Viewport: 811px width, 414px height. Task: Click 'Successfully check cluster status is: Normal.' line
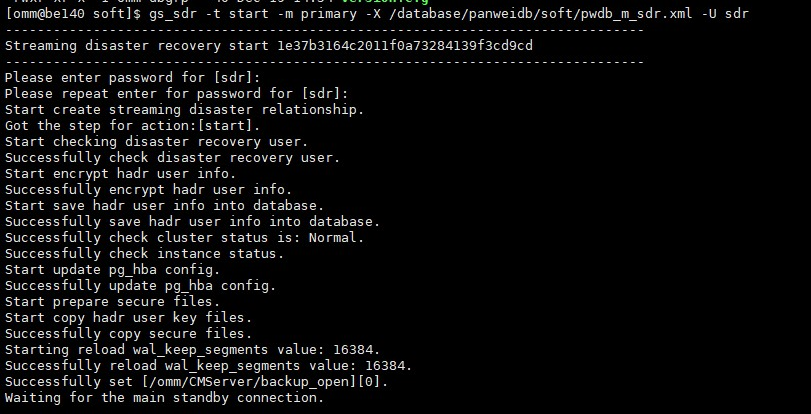[185, 238]
